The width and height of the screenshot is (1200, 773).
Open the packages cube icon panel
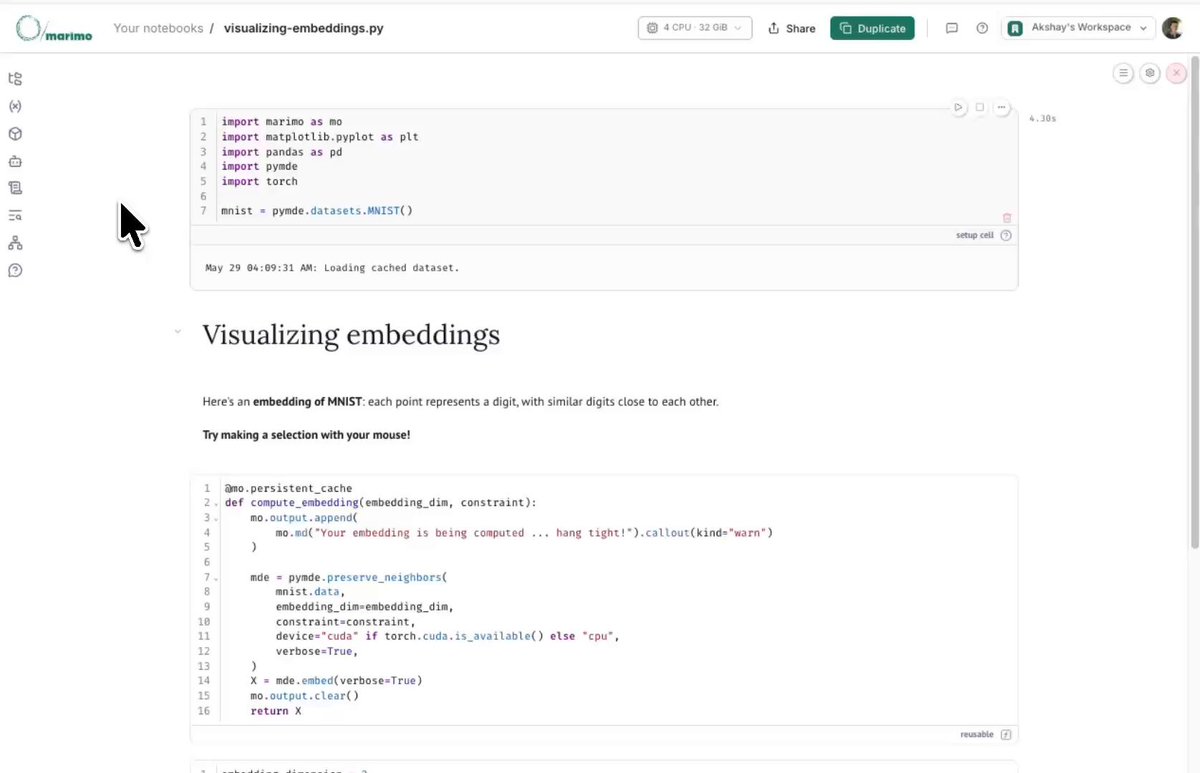(x=15, y=133)
